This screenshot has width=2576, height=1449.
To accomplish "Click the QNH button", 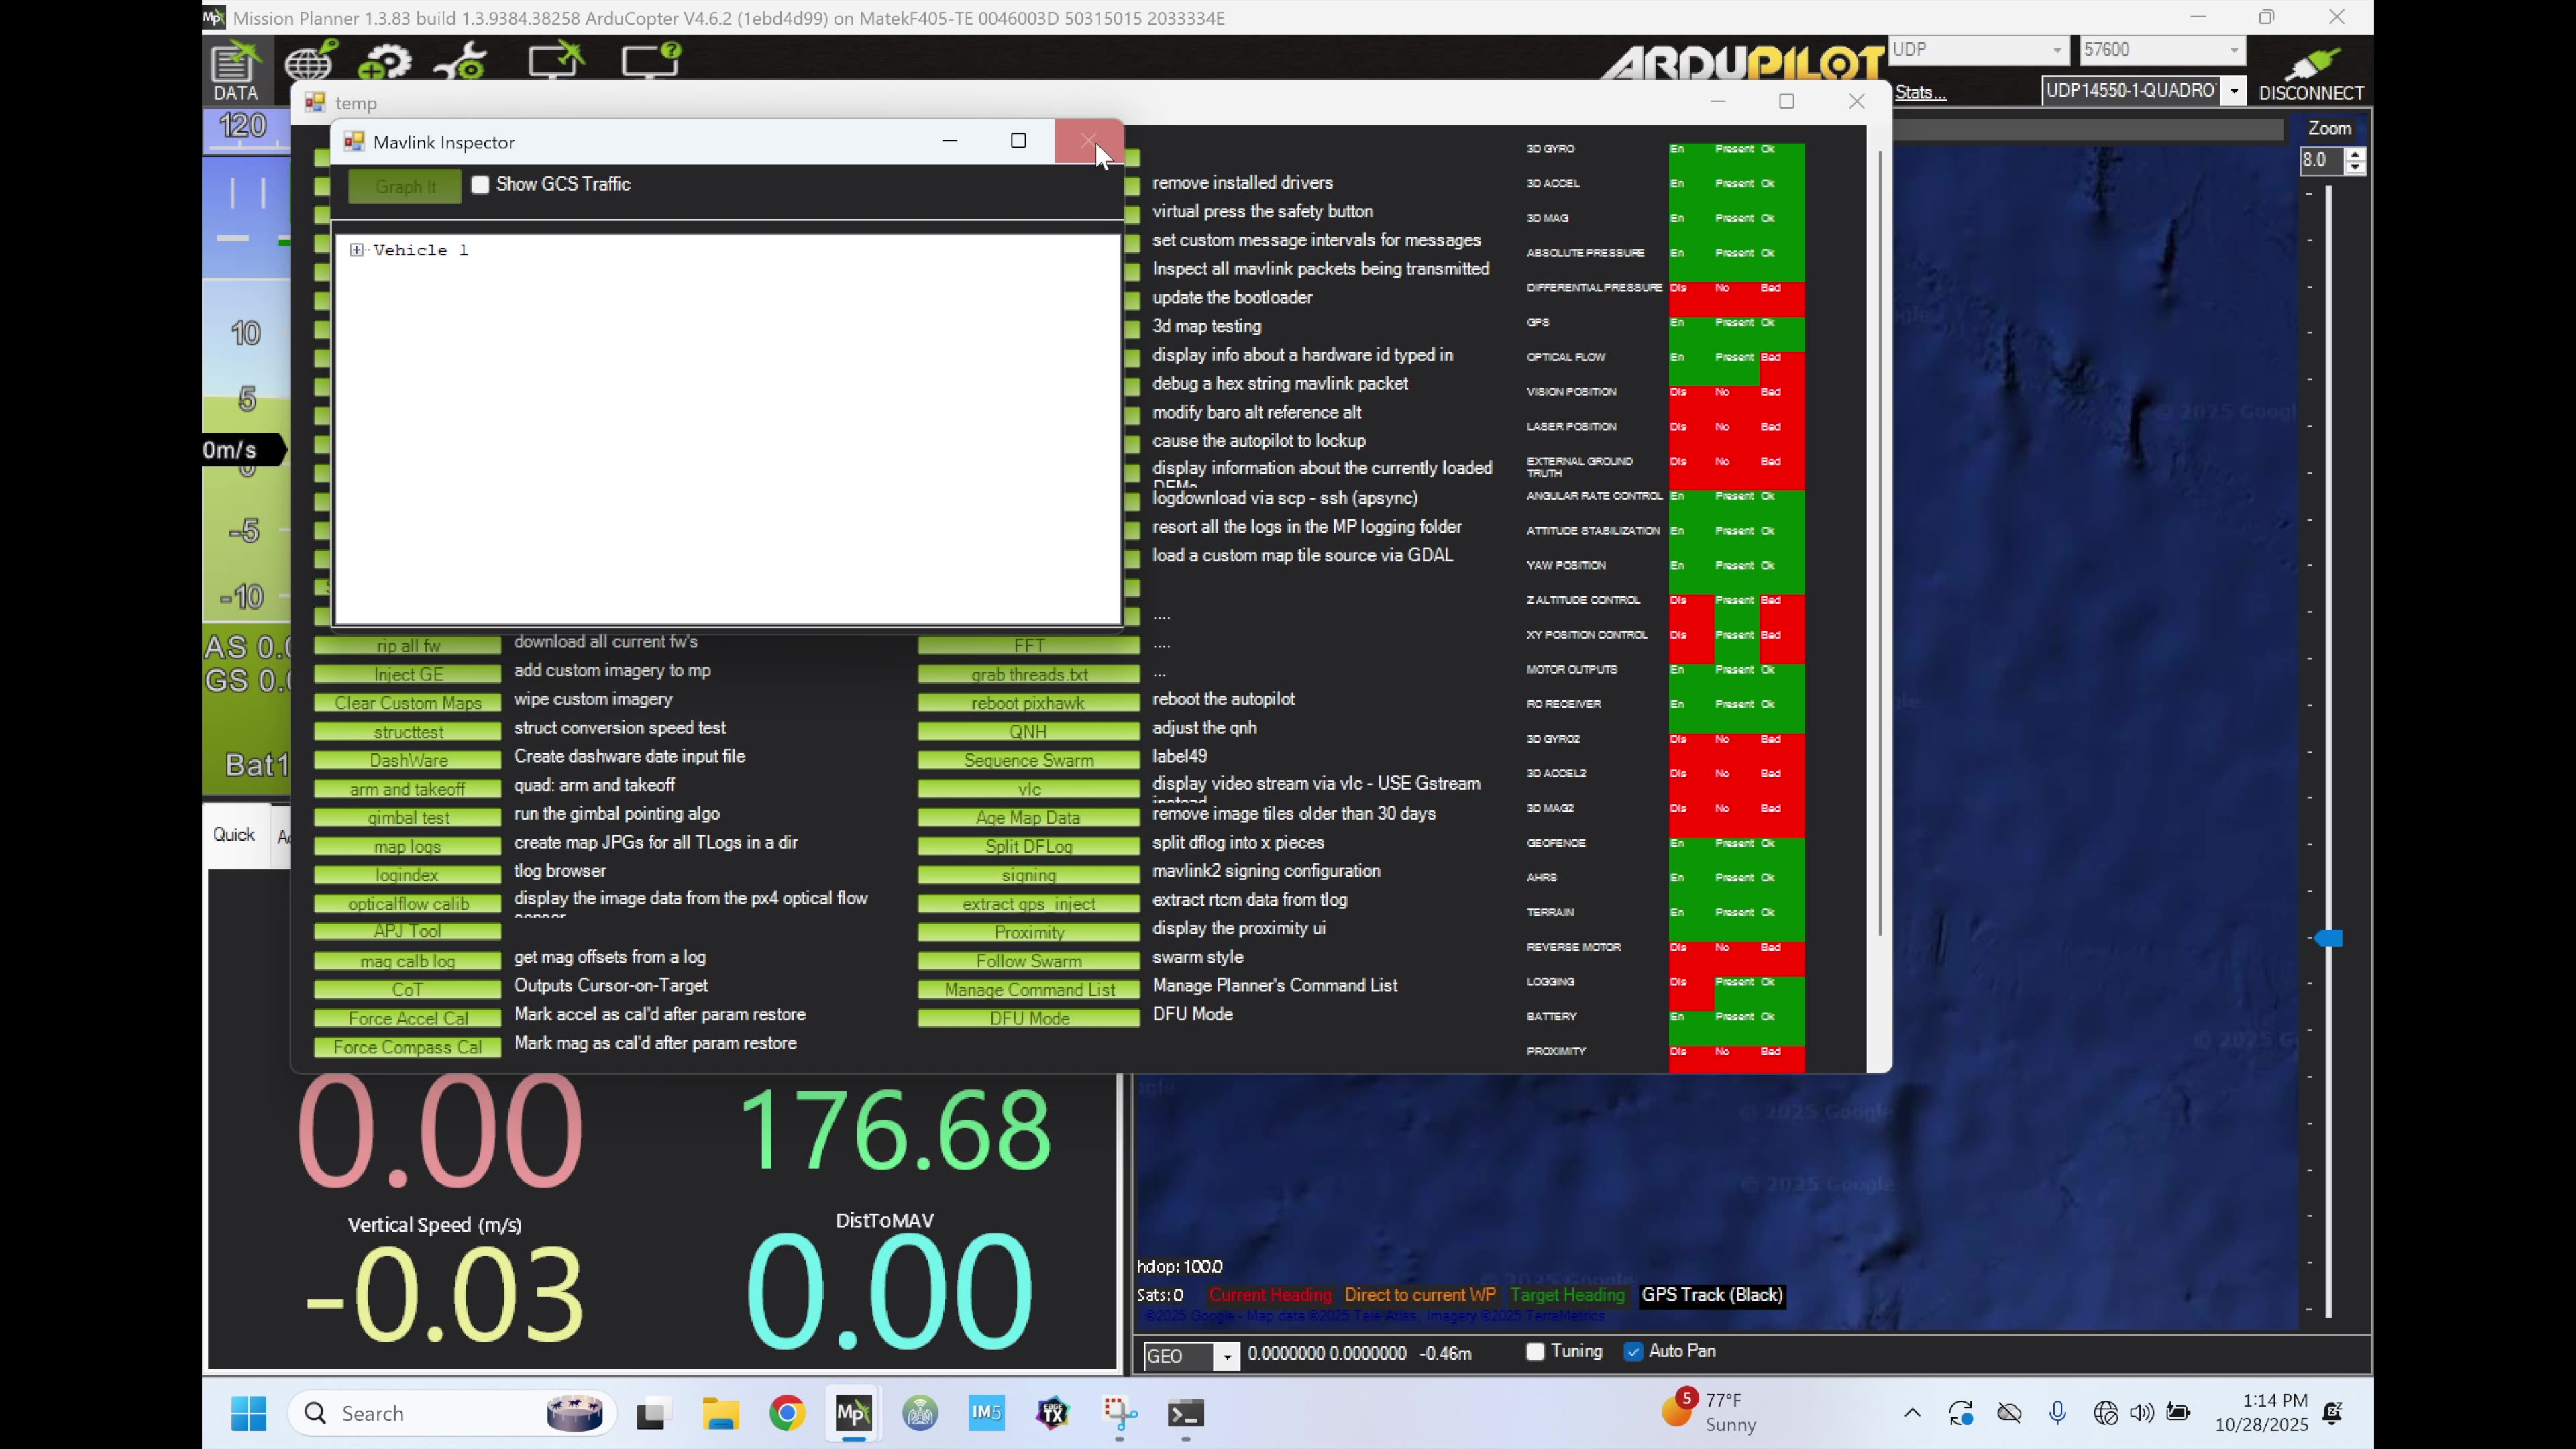I will pyautogui.click(x=1028, y=731).
